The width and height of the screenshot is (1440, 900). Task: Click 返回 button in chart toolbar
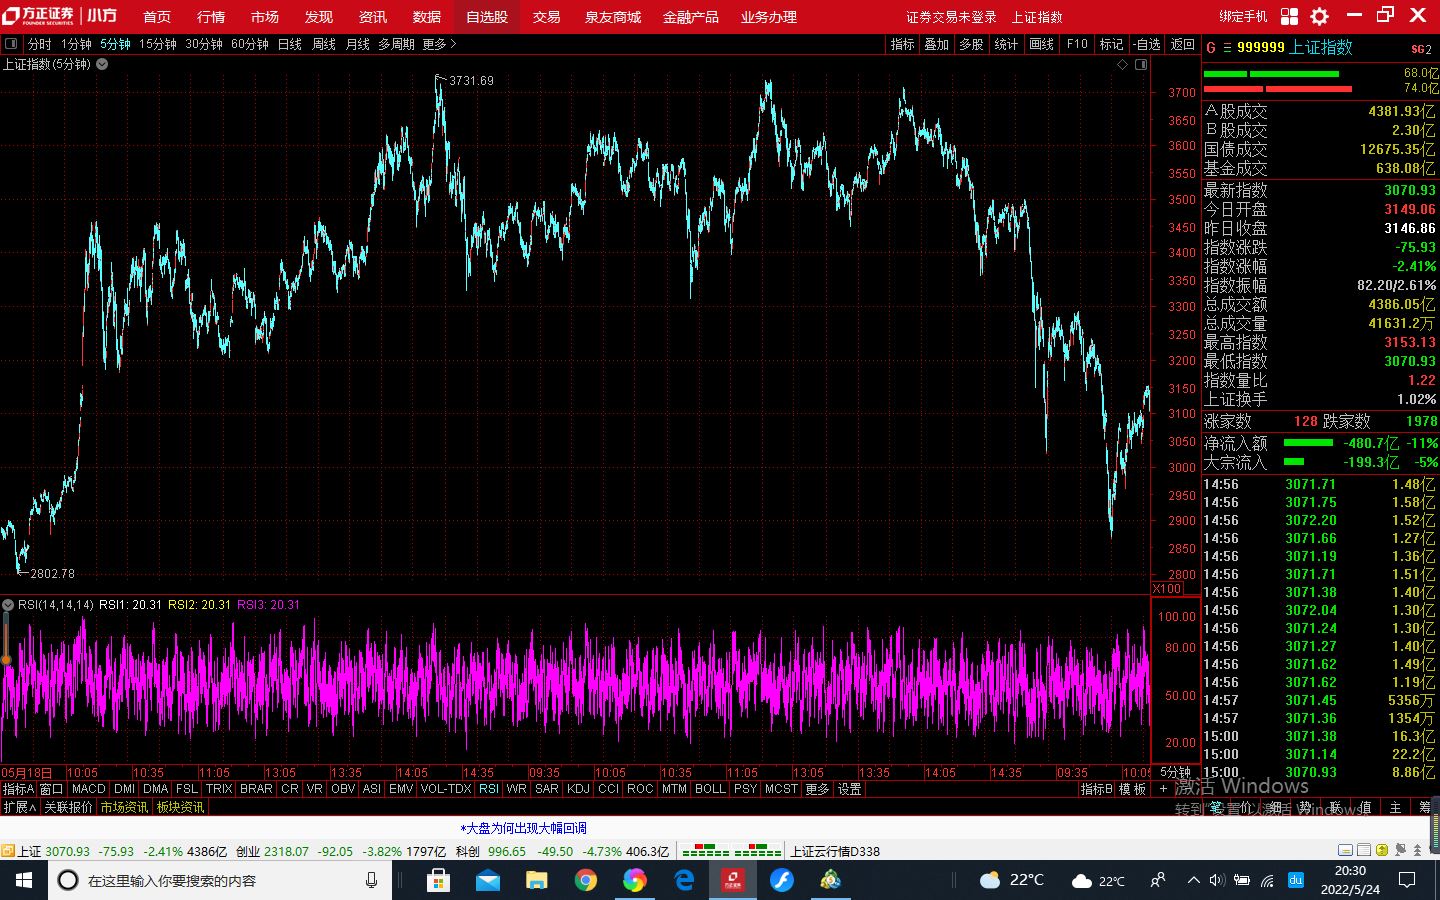click(x=1183, y=44)
